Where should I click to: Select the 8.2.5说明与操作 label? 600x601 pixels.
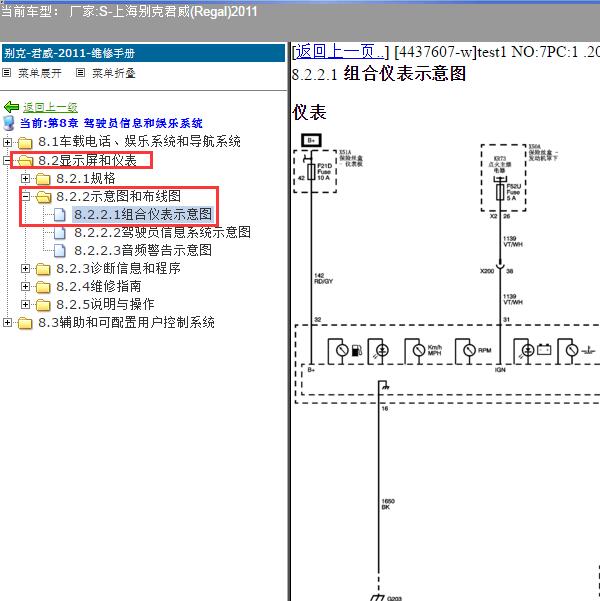pyautogui.click(x=105, y=304)
